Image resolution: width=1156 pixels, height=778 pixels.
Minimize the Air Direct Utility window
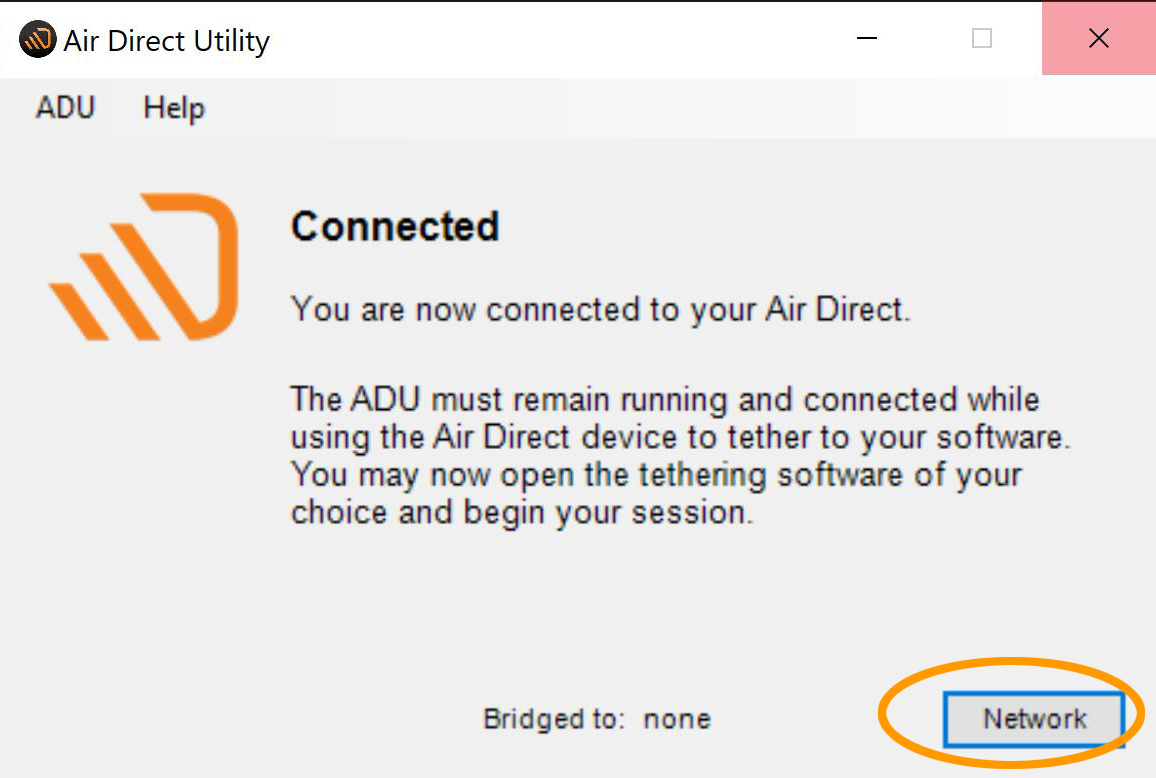click(865, 39)
